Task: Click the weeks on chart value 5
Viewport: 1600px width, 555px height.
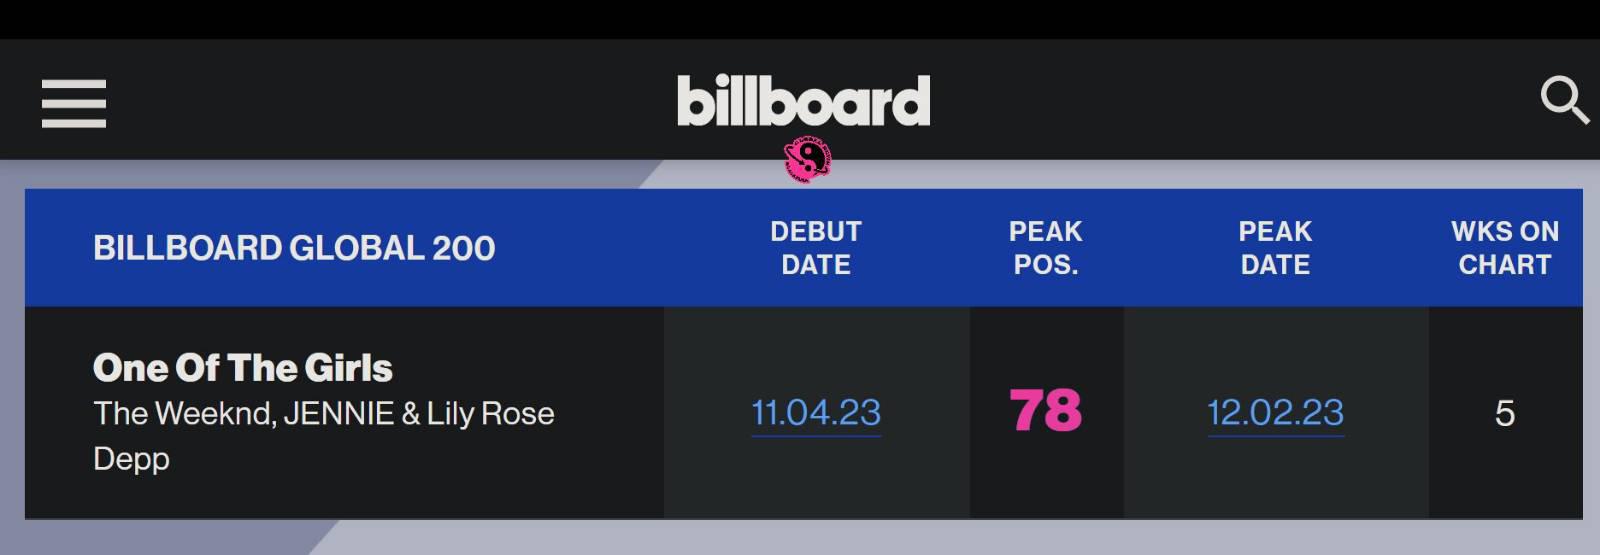Action: pyautogui.click(x=1505, y=413)
